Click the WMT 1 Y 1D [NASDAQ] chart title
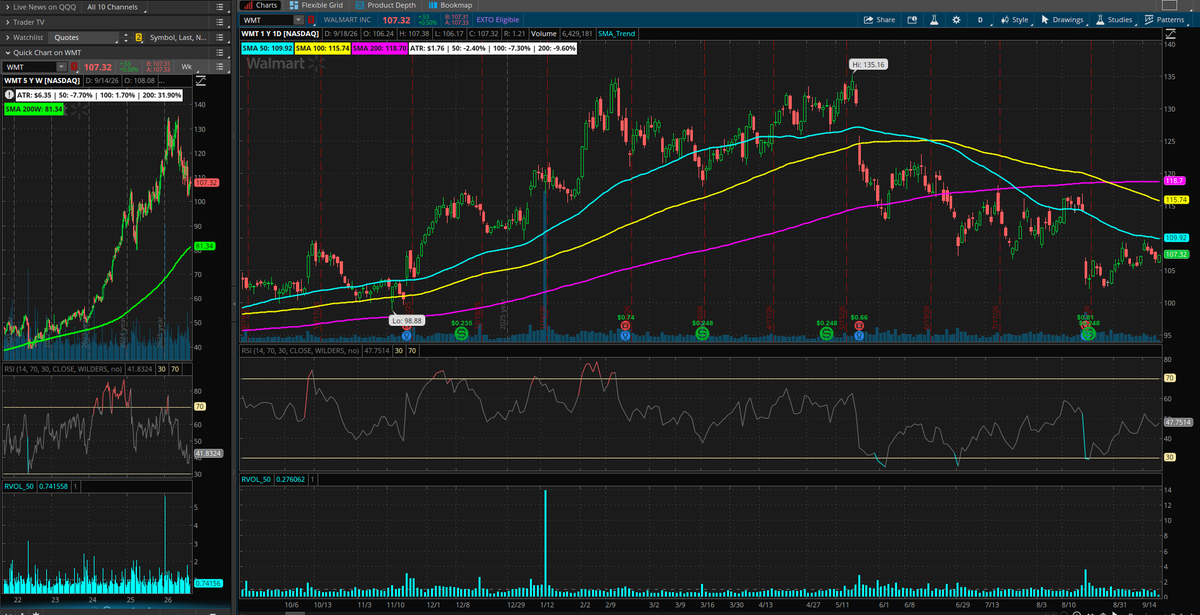The image size is (1200, 615). coord(280,34)
